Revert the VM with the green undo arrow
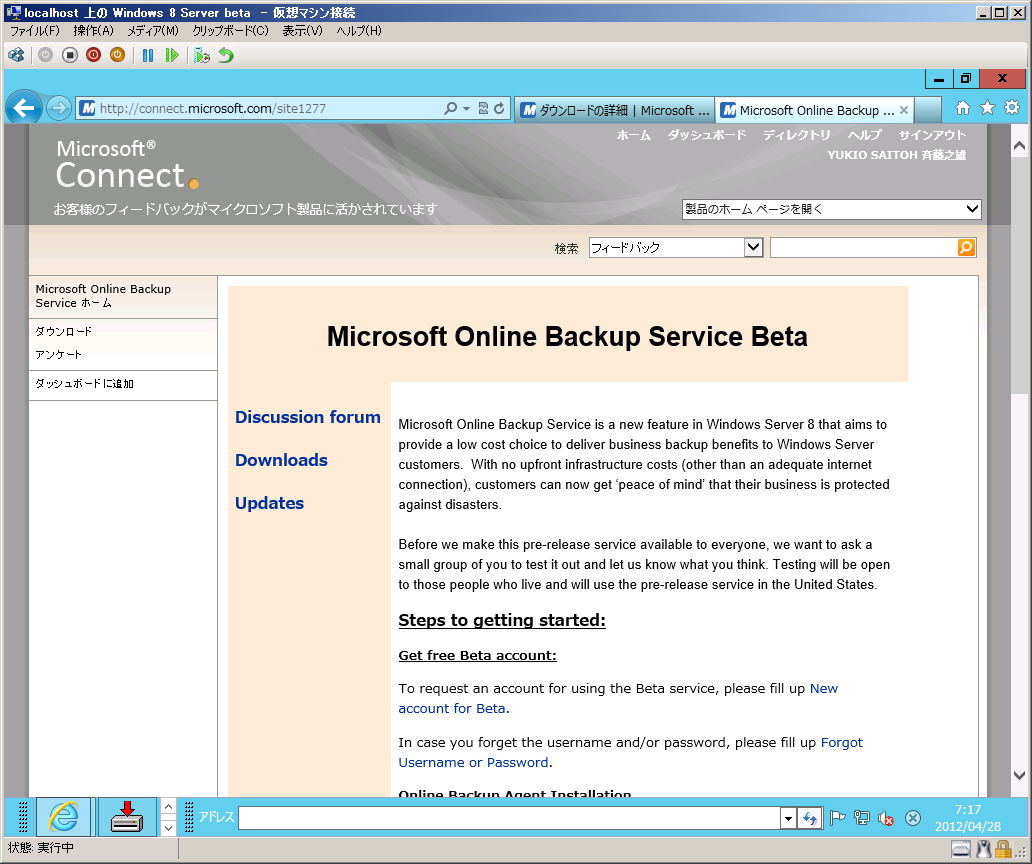This screenshot has width=1032, height=864. click(226, 55)
